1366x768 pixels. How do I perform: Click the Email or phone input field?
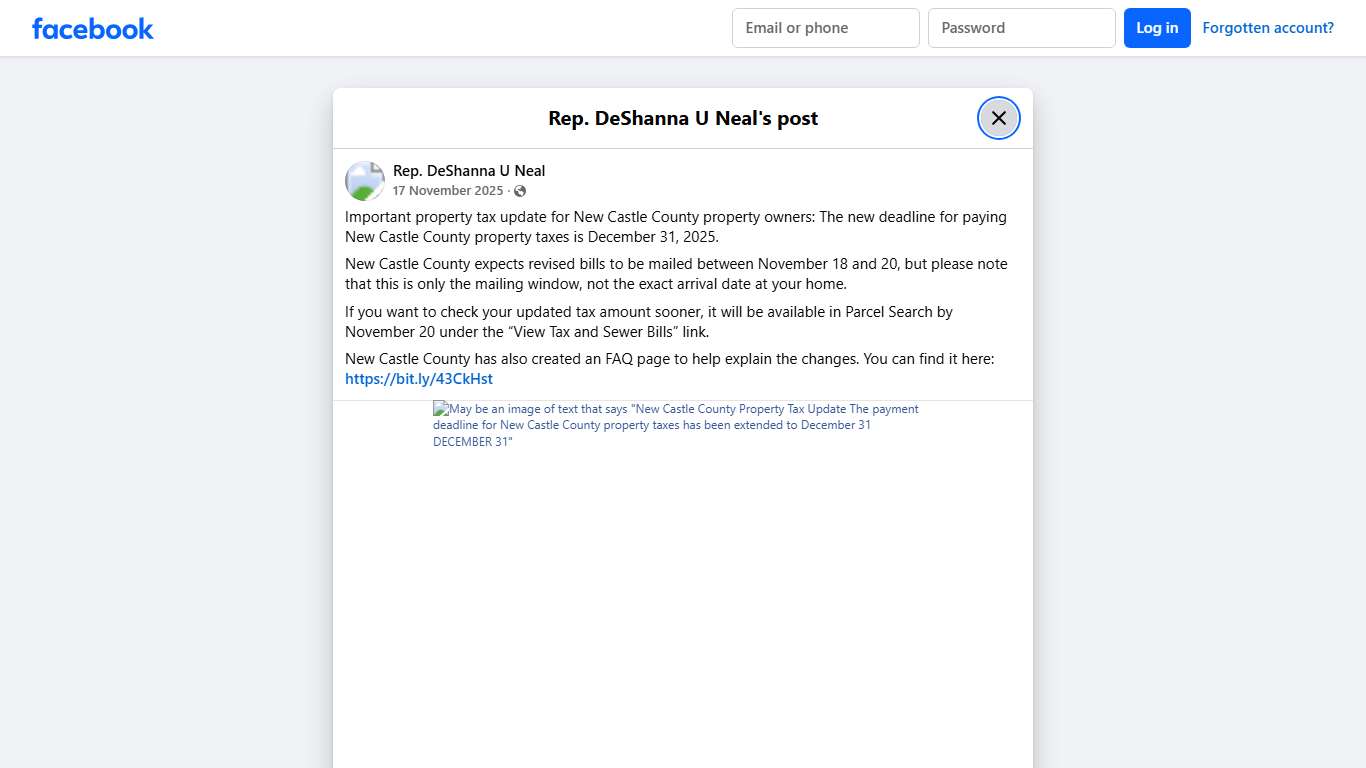(825, 27)
